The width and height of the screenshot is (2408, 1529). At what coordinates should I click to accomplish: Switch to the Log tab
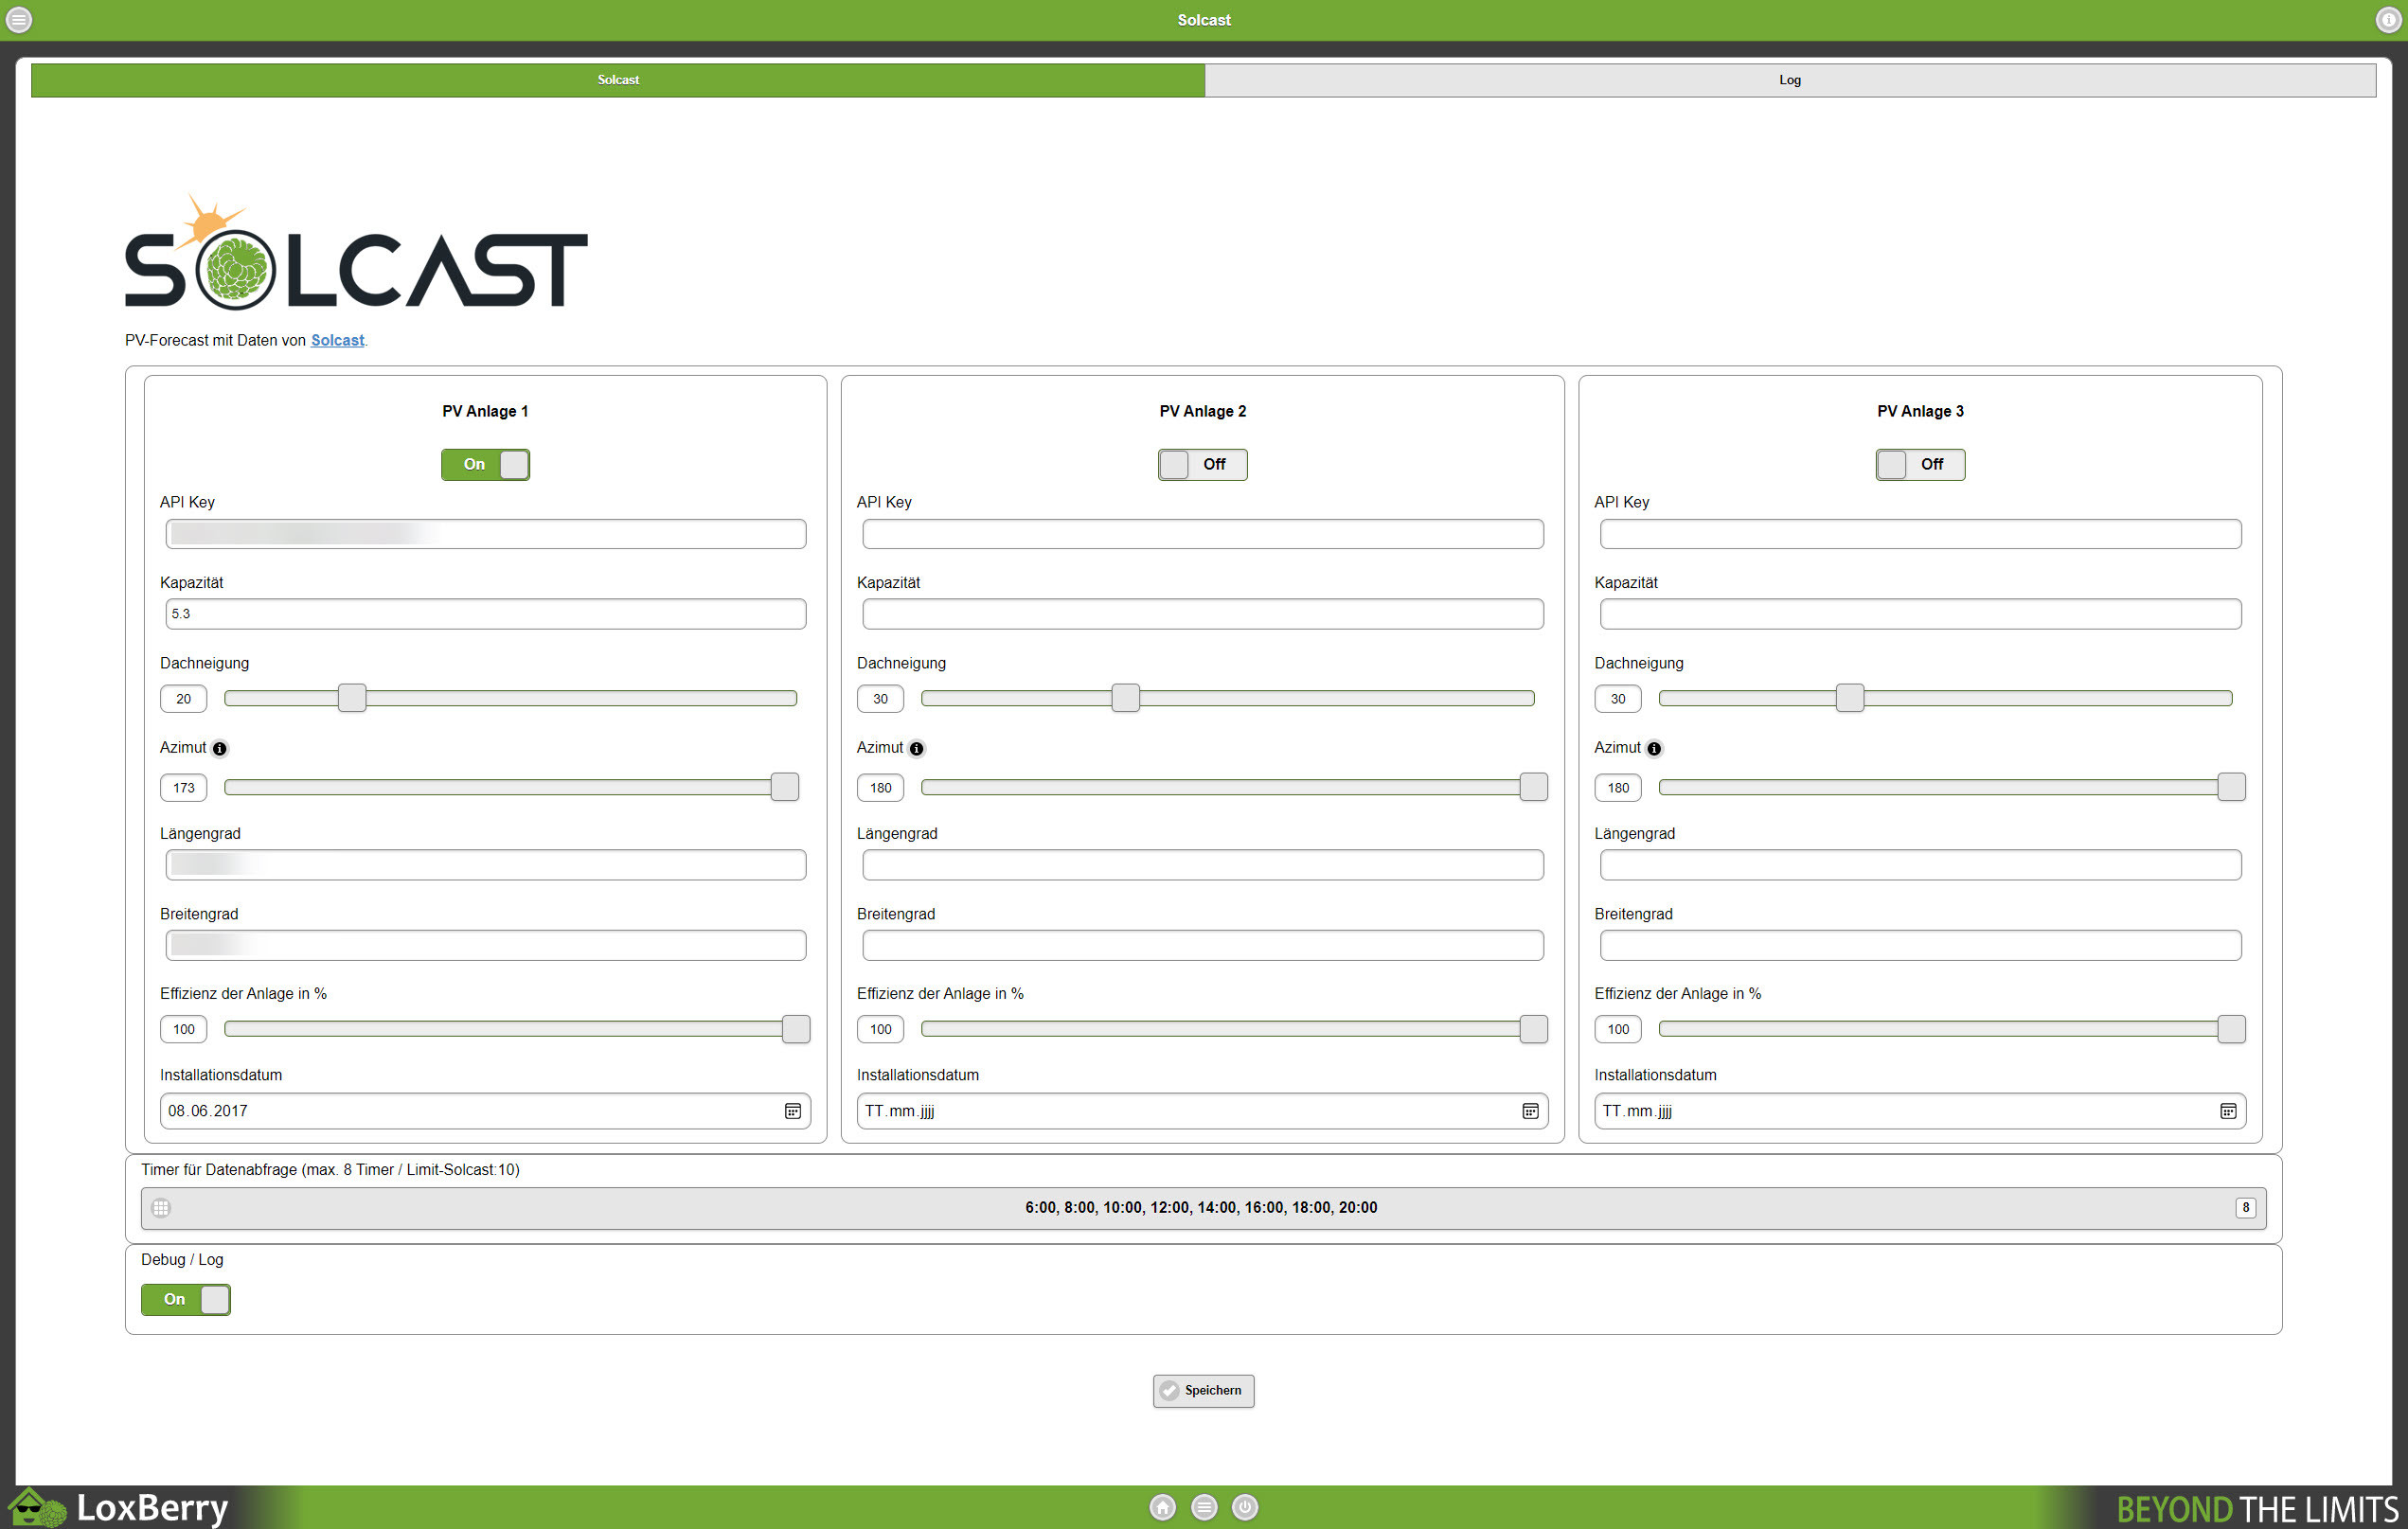(1790, 80)
